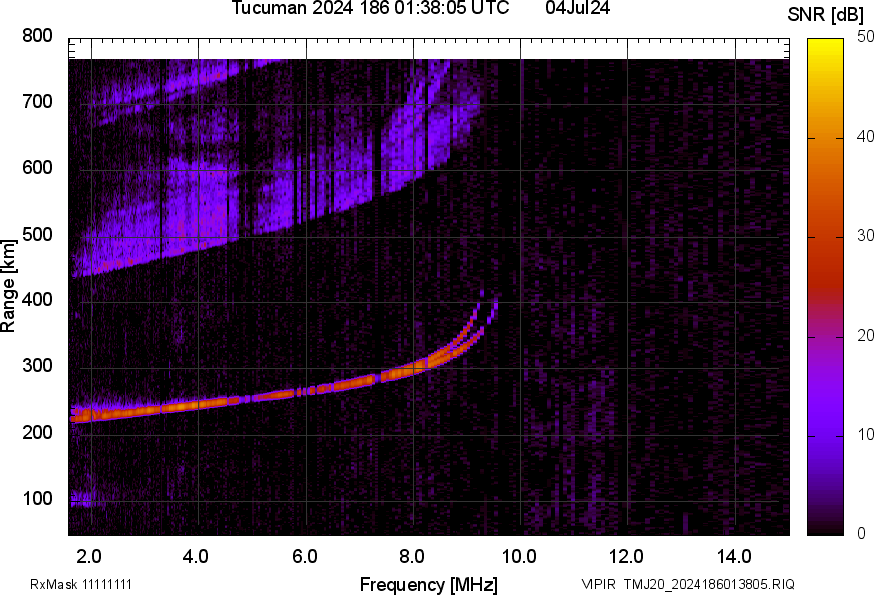This screenshot has height=595, width=874.
Task: Click the split trace tip near 9.5 MHz
Action: click(493, 309)
